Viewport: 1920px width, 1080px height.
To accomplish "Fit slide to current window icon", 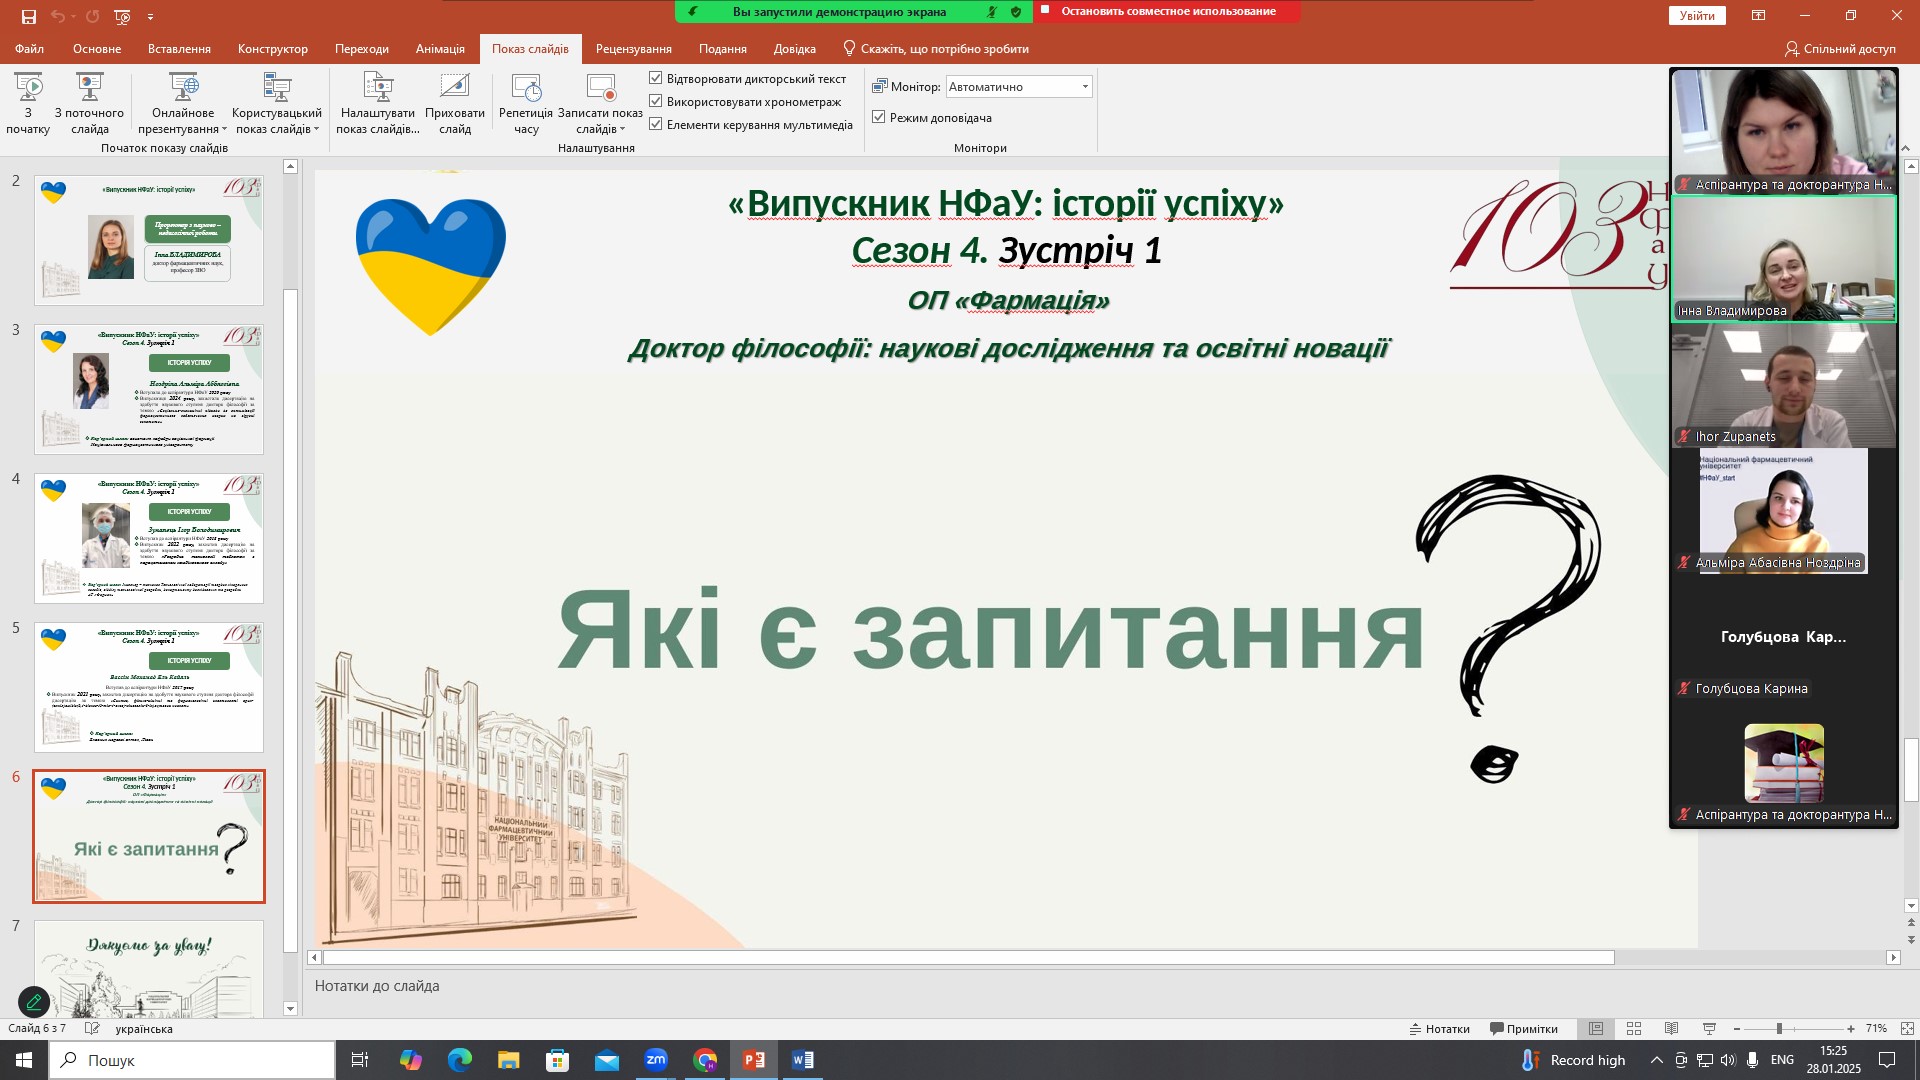I will (1907, 1029).
